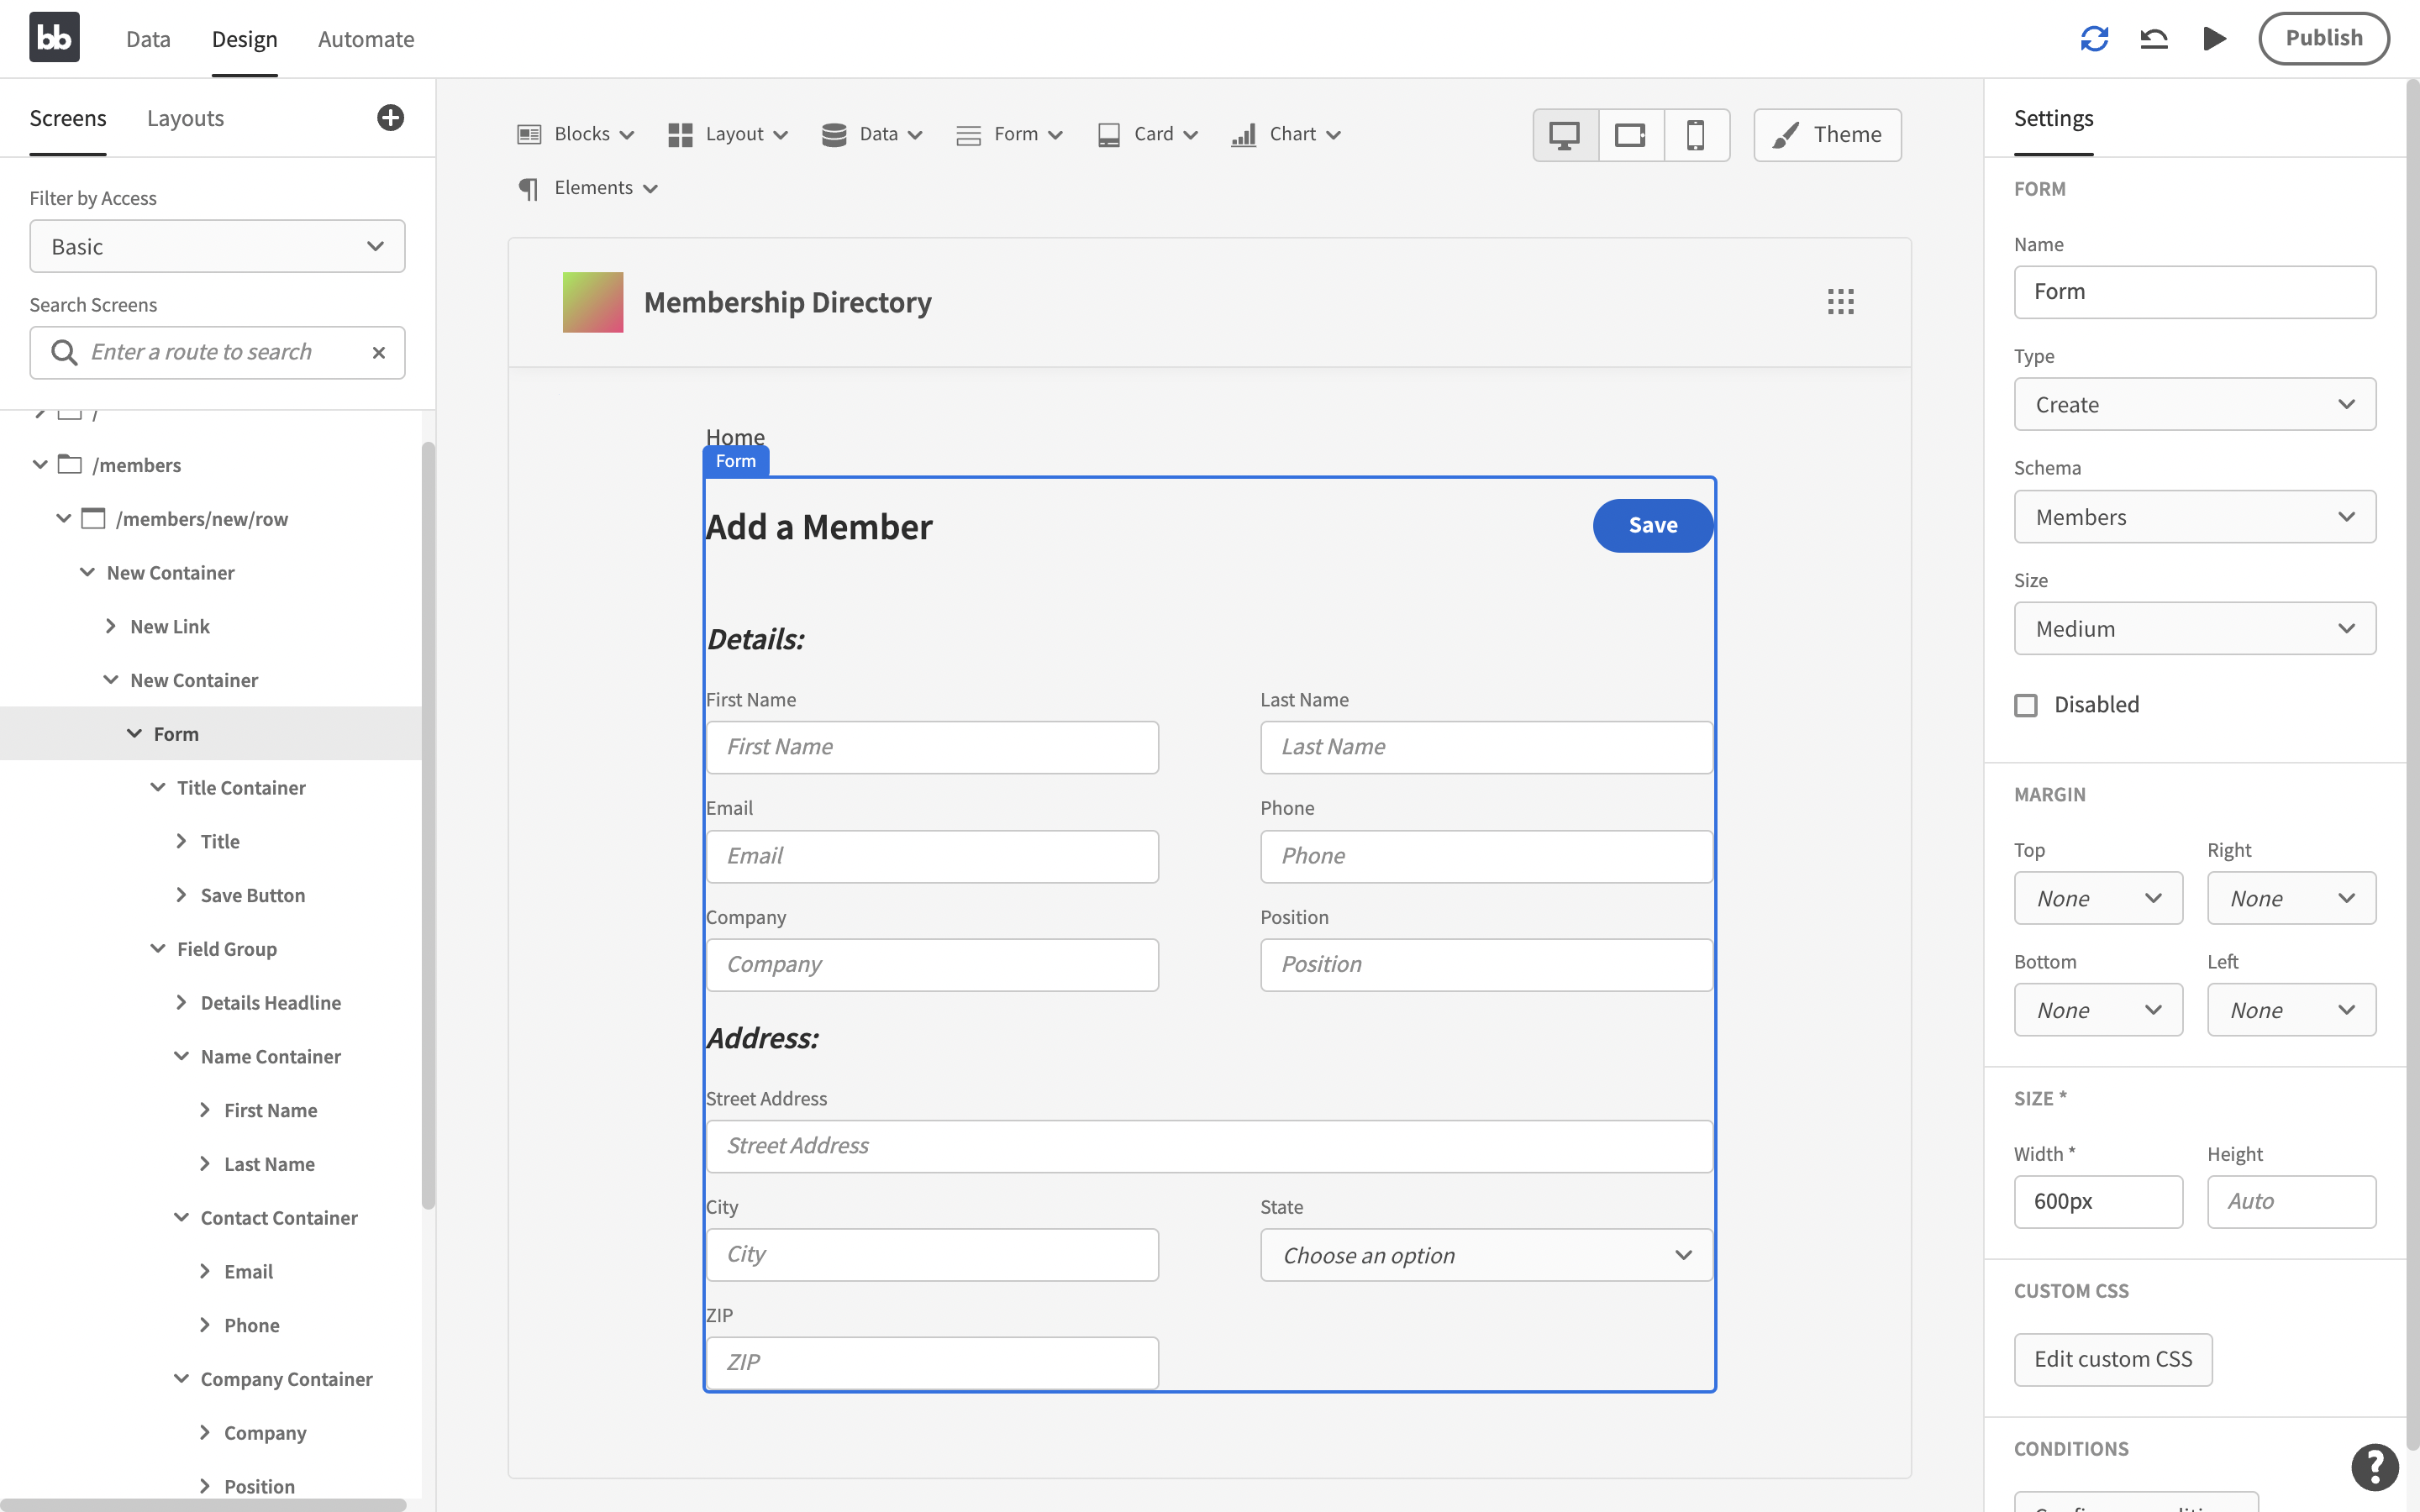This screenshot has width=2420, height=1512.
Task: Select the mobile view icon
Action: tap(1693, 134)
